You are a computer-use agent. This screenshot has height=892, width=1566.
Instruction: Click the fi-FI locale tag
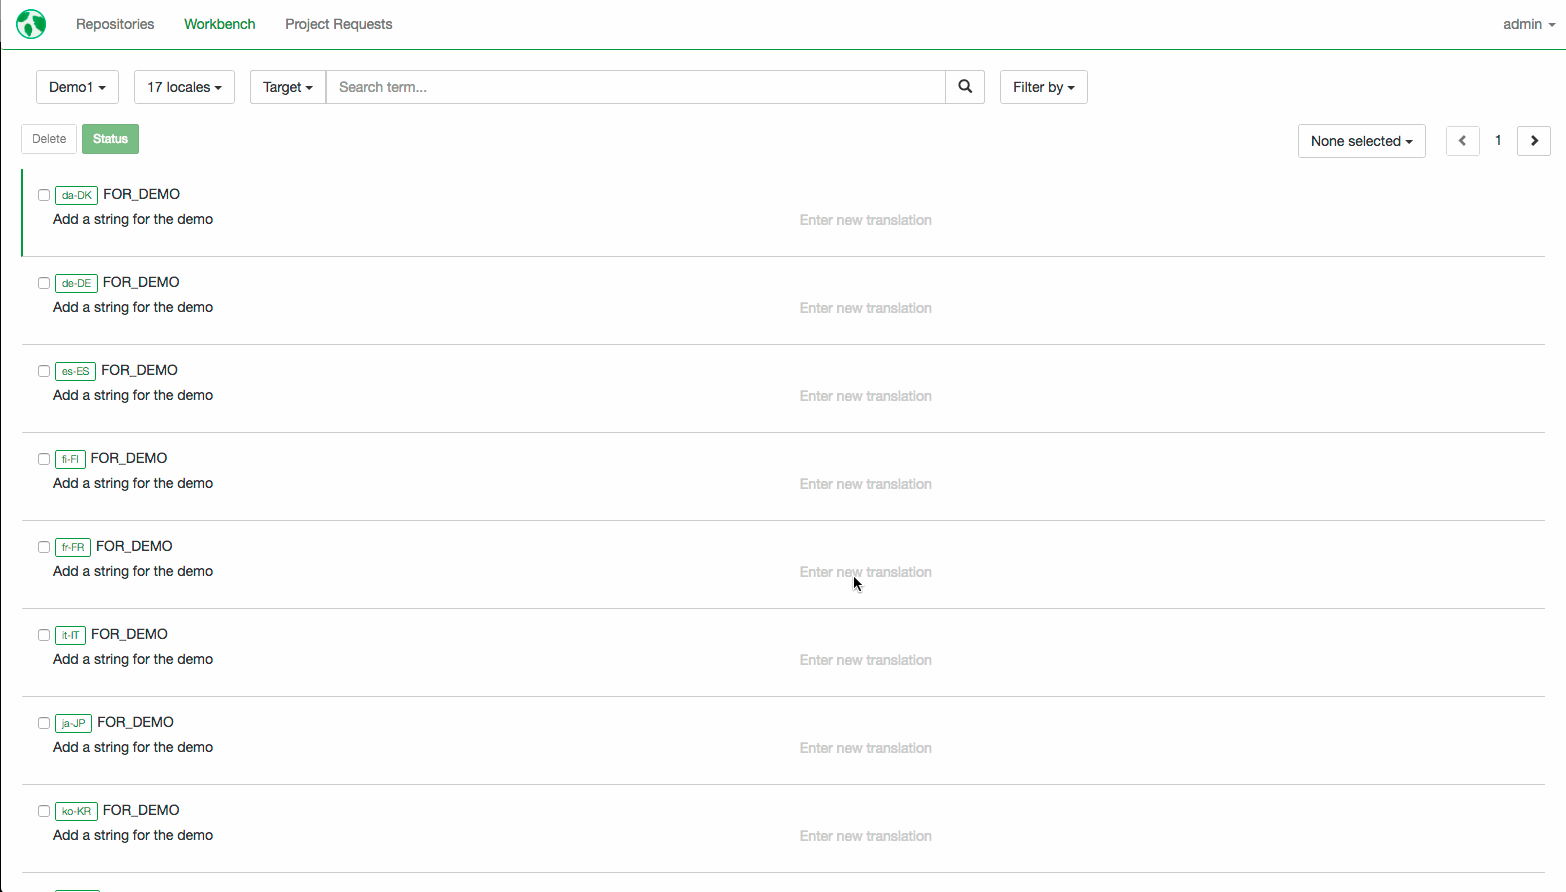click(70, 459)
